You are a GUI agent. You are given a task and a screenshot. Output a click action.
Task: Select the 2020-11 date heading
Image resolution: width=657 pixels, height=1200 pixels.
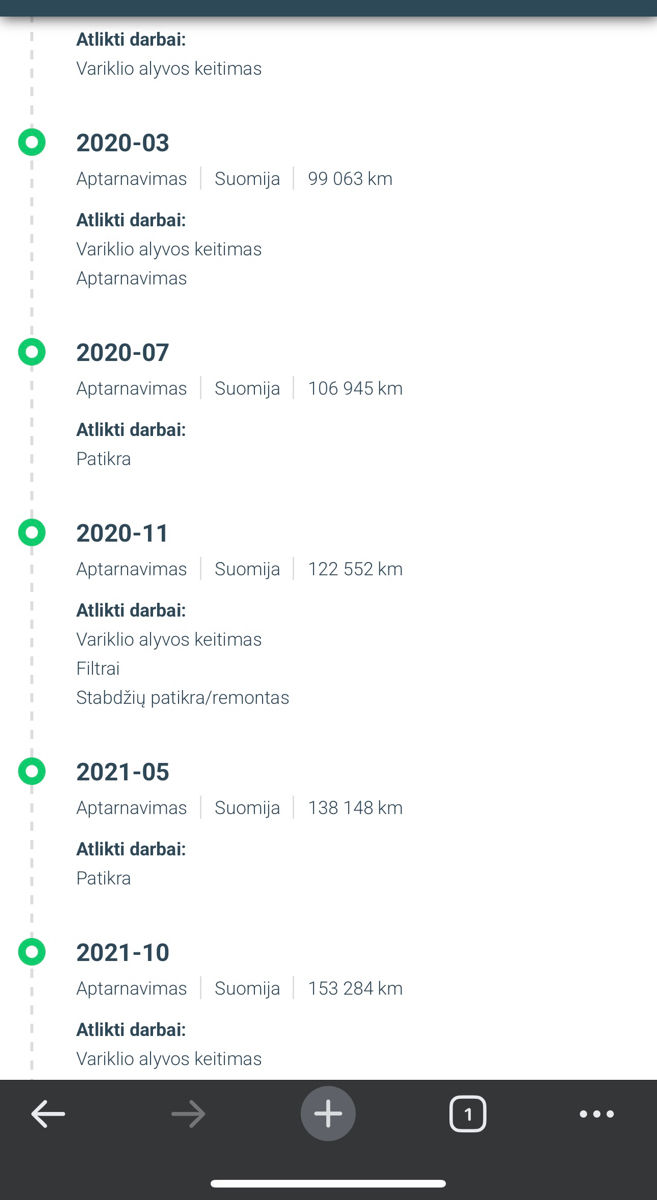(122, 534)
